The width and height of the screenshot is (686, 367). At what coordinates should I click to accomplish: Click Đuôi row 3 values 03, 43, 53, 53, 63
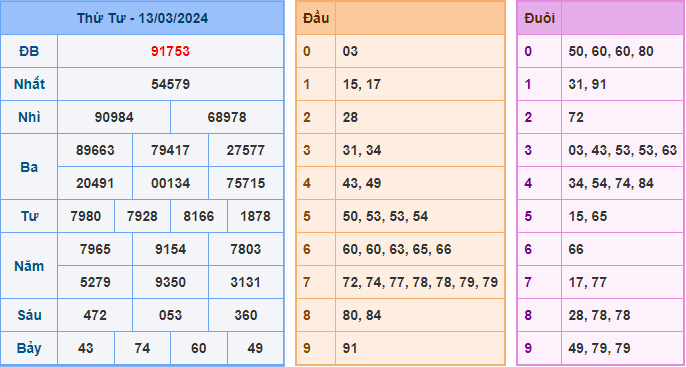pos(623,150)
